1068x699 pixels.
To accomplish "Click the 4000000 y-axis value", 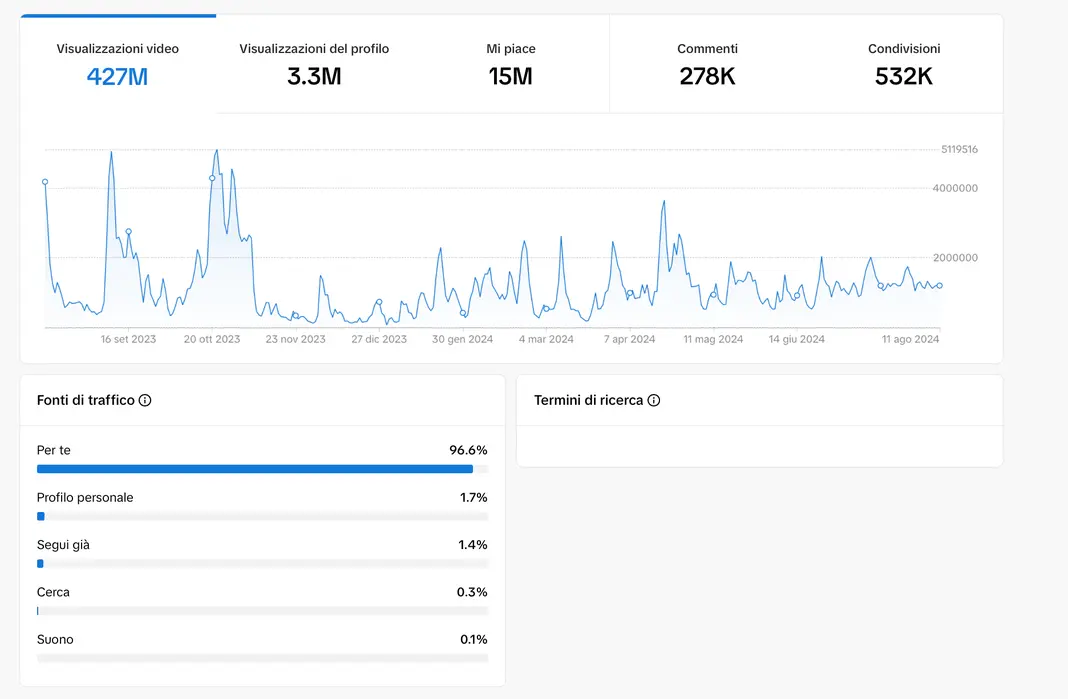I will [955, 188].
